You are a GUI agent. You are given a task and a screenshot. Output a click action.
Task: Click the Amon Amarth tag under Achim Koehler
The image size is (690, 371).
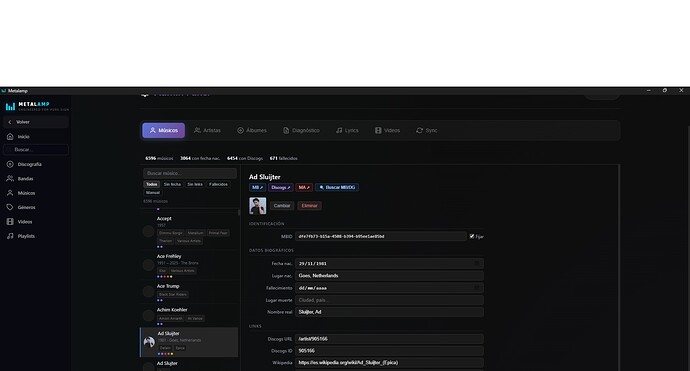(x=171, y=318)
